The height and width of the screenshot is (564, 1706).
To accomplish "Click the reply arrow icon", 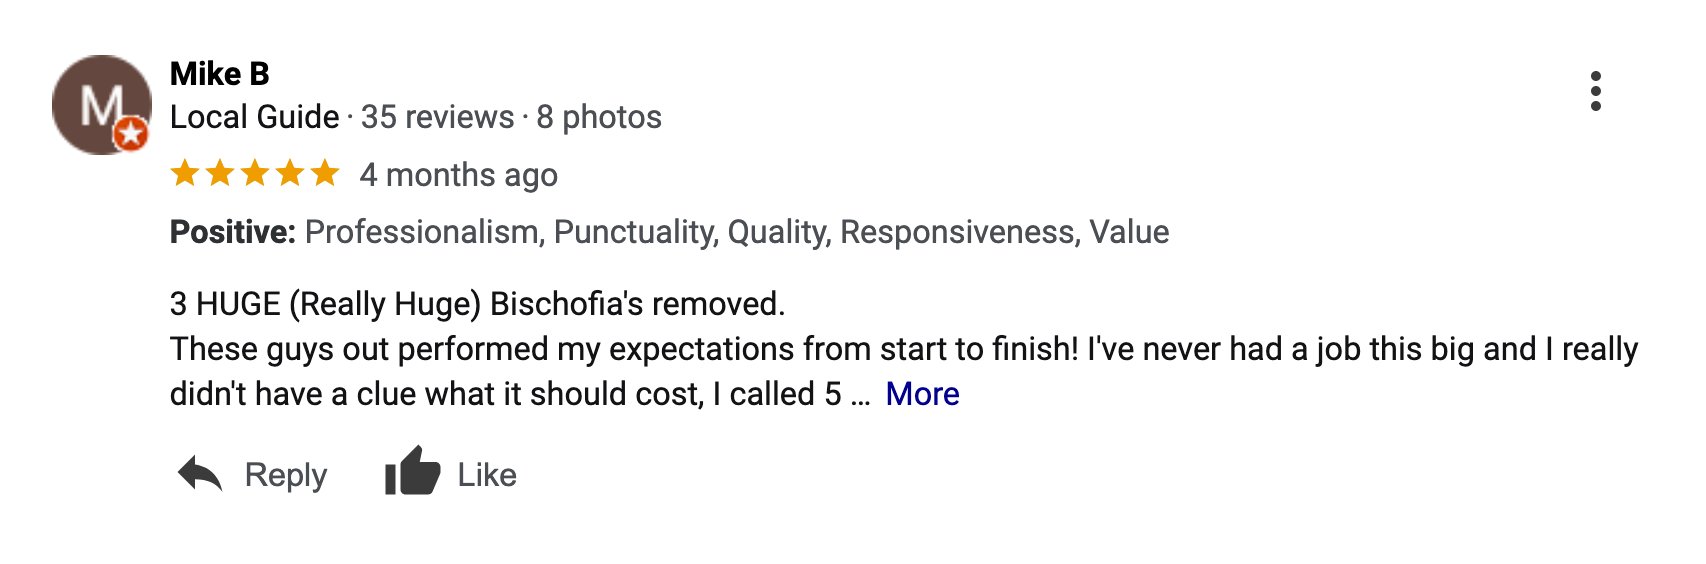I will (x=200, y=474).
